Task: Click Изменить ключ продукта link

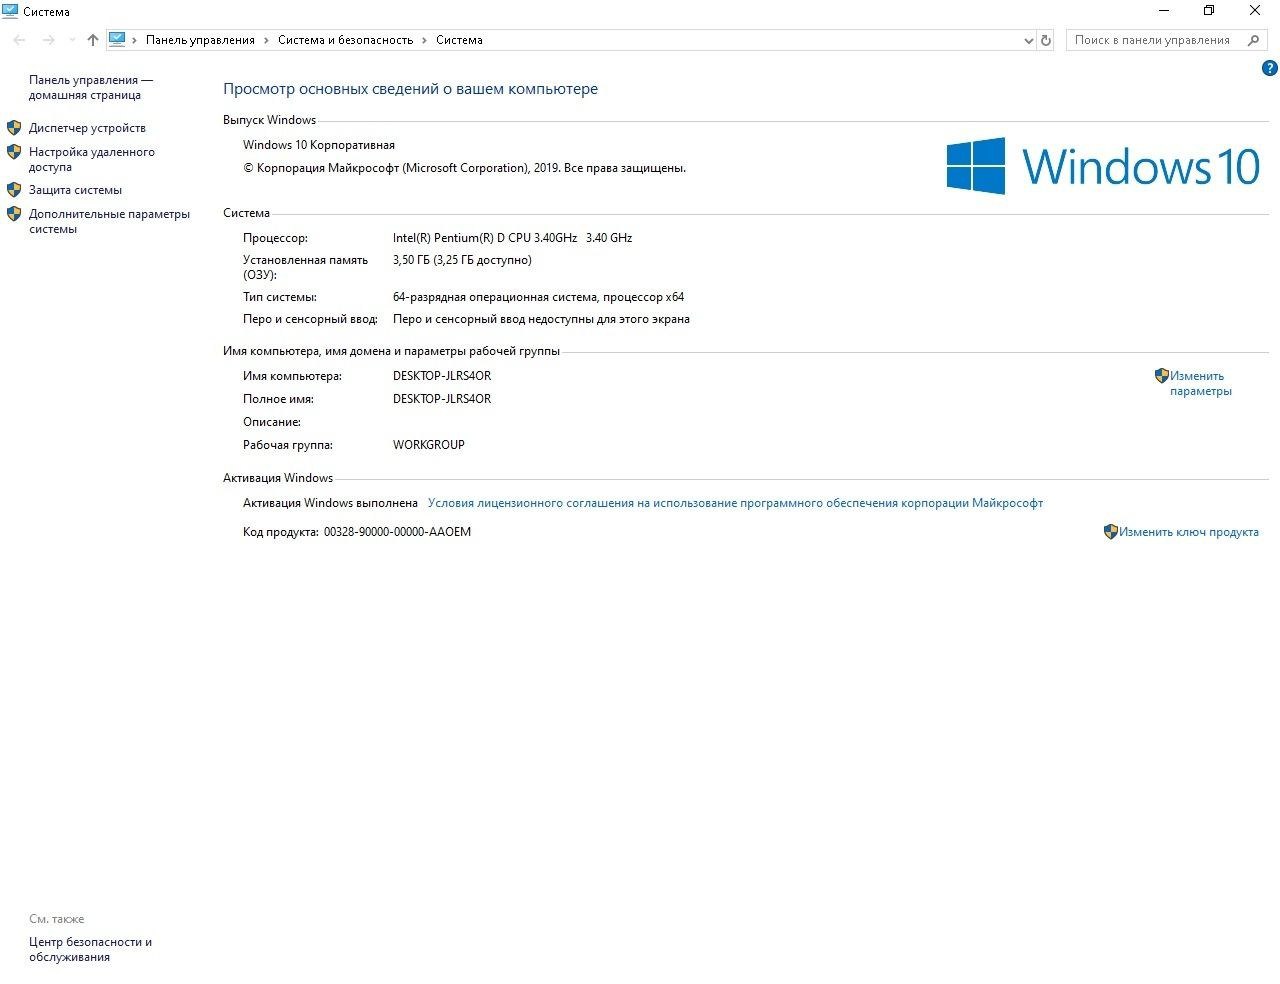Action: click(1188, 532)
